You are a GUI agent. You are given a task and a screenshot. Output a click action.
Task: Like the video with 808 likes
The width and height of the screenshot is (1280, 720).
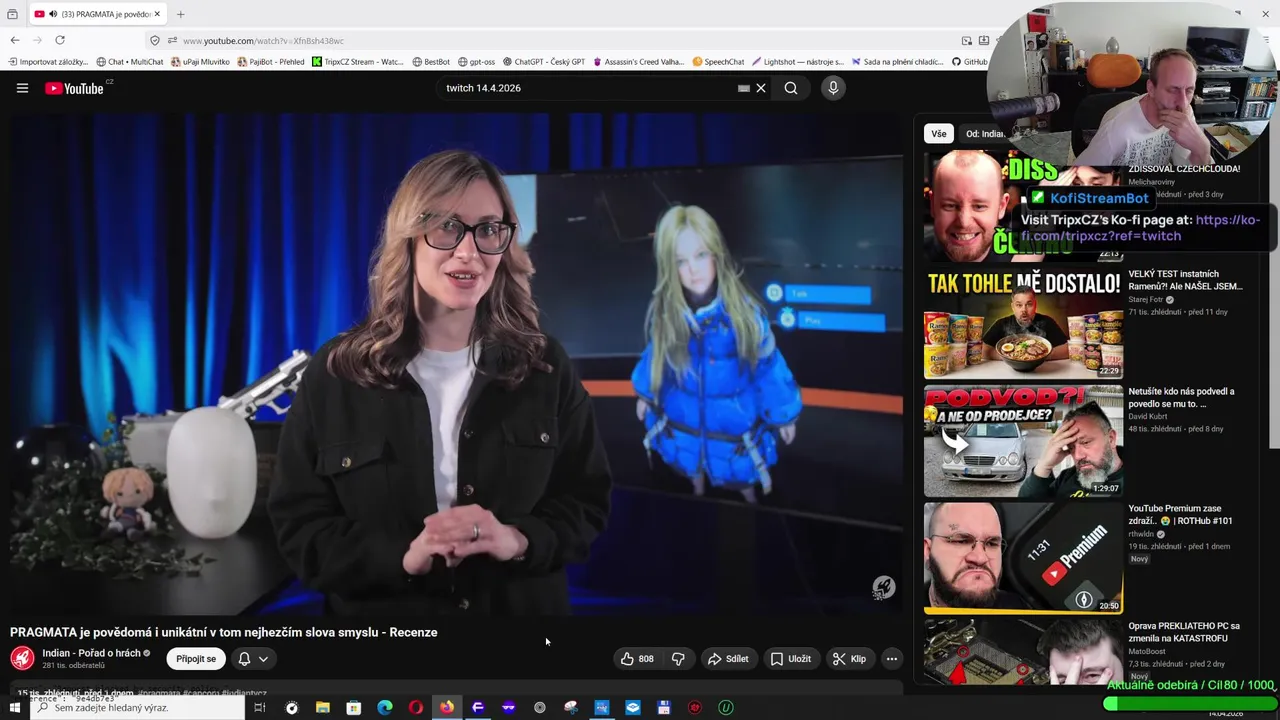pos(637,659)
